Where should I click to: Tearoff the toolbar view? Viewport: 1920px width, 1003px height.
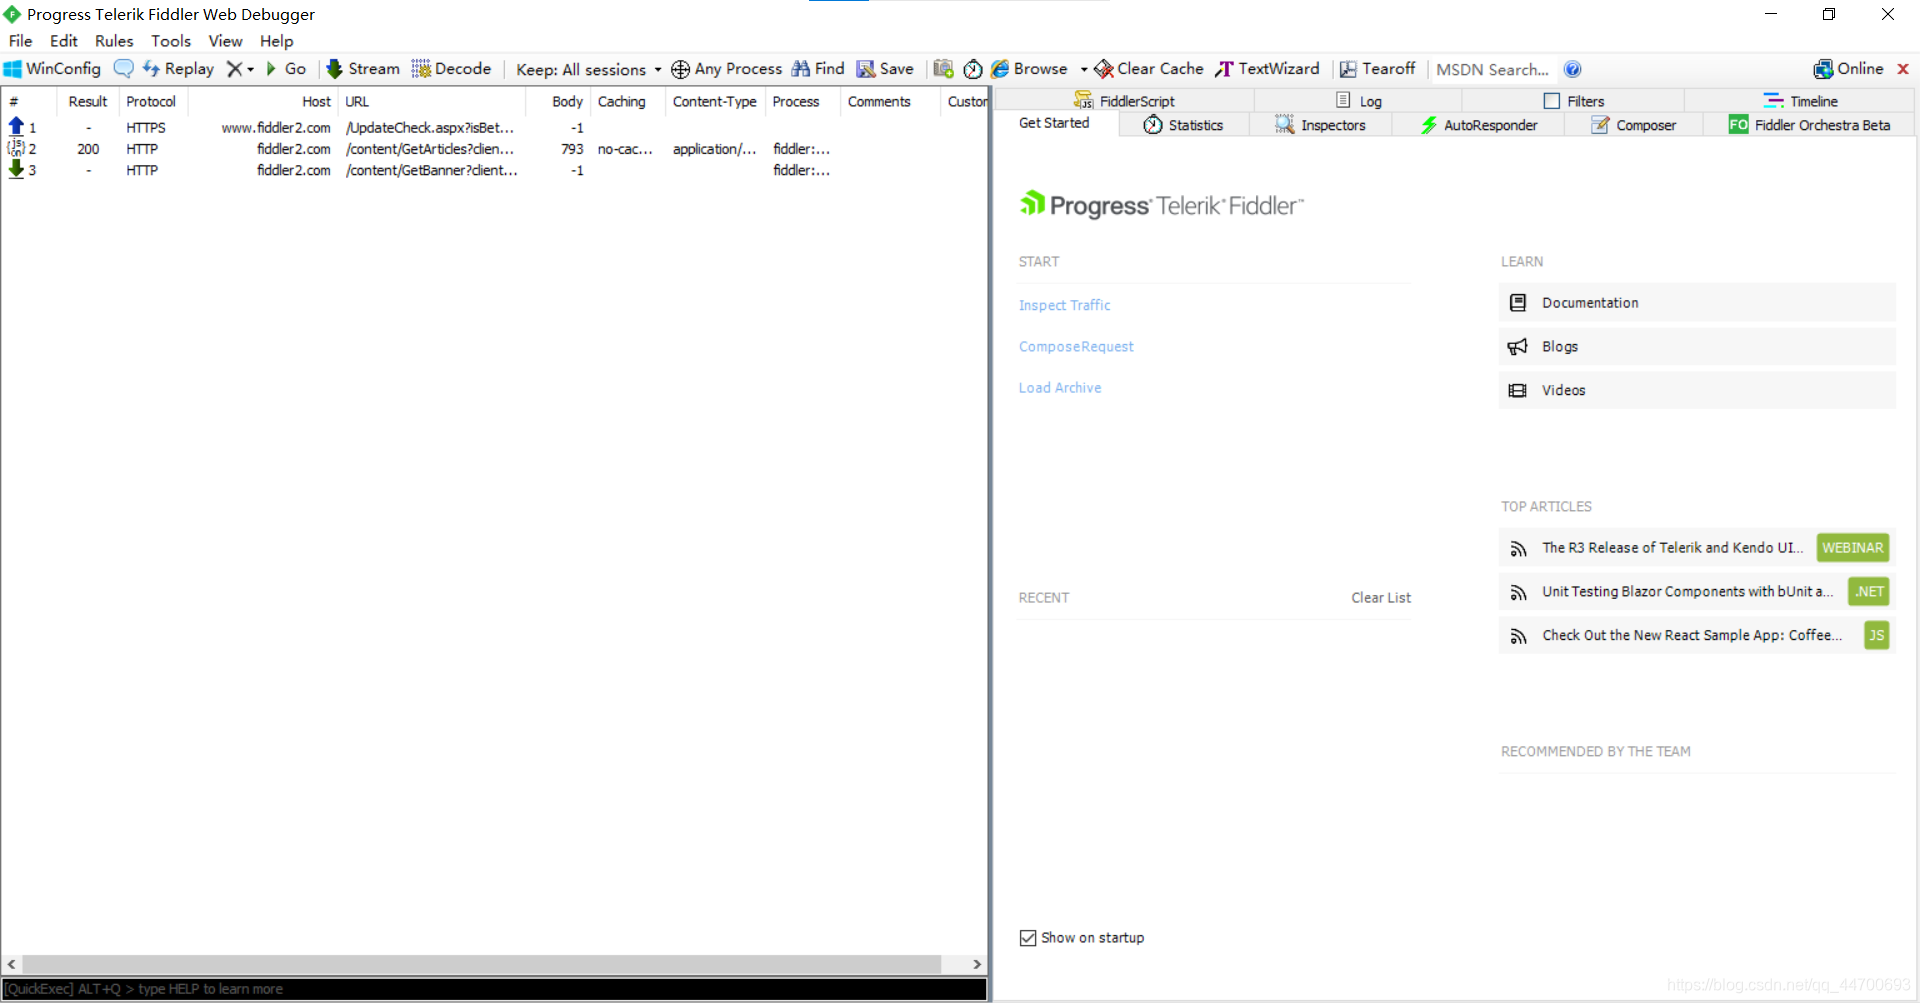pyautogui.click(x=1378, y=69)
